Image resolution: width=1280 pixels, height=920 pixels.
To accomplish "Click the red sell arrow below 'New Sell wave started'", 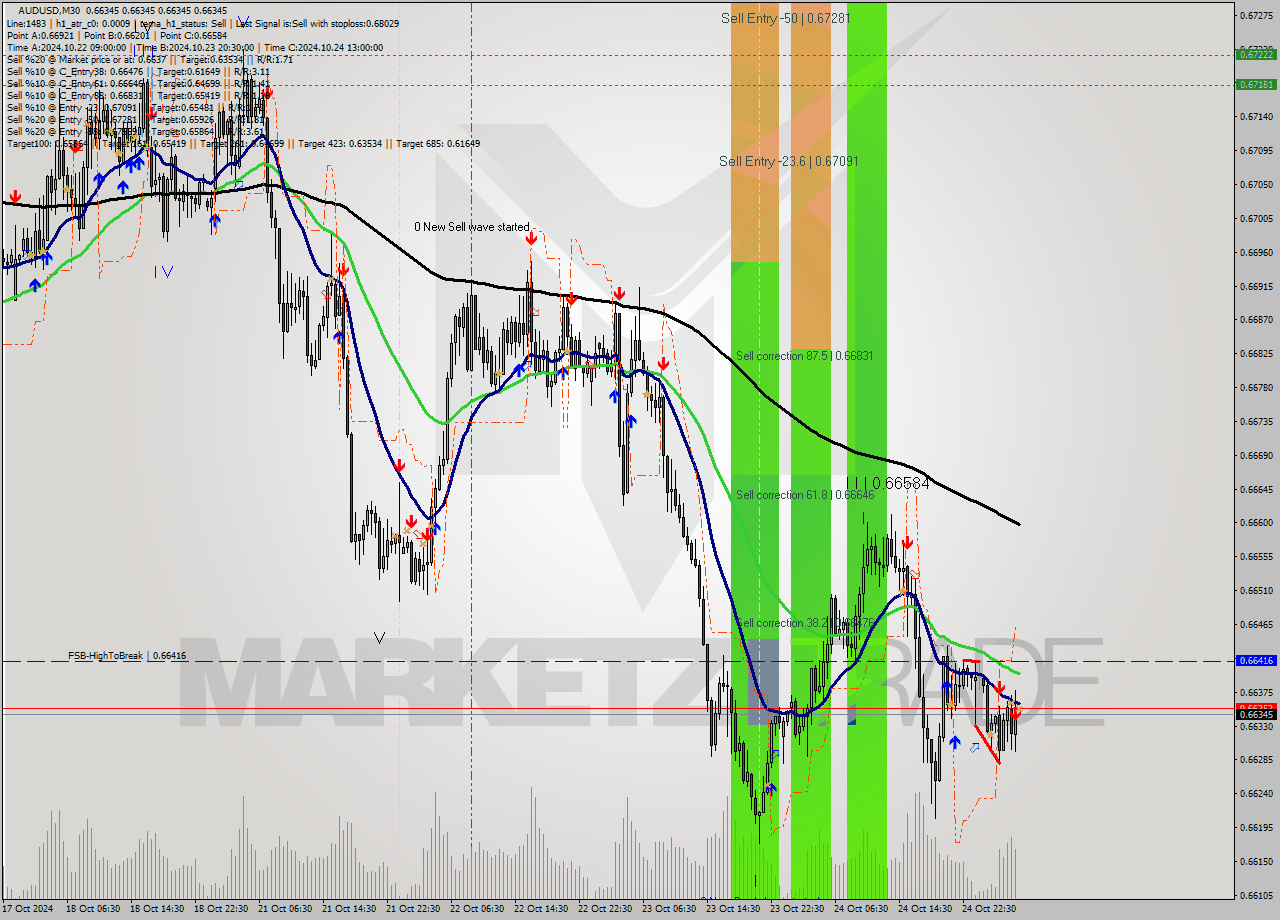I will 531,240.
